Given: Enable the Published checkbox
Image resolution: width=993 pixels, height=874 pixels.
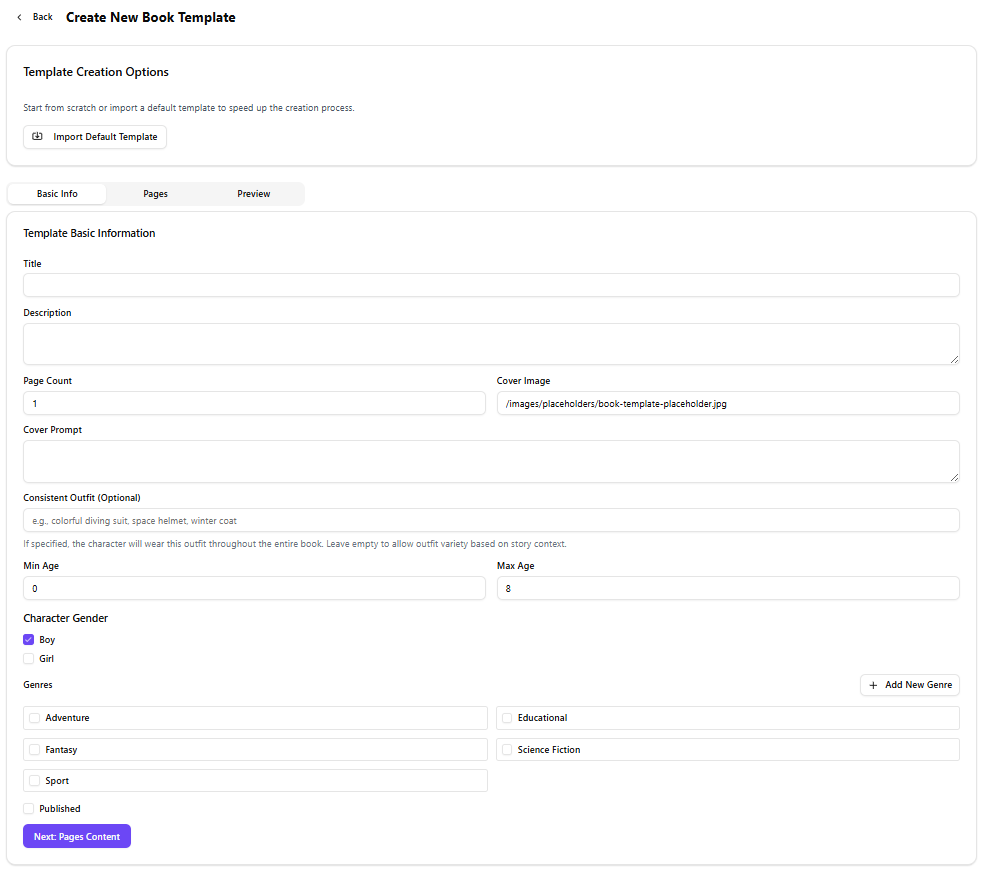Looking at the screenshot, I should 29,809.
